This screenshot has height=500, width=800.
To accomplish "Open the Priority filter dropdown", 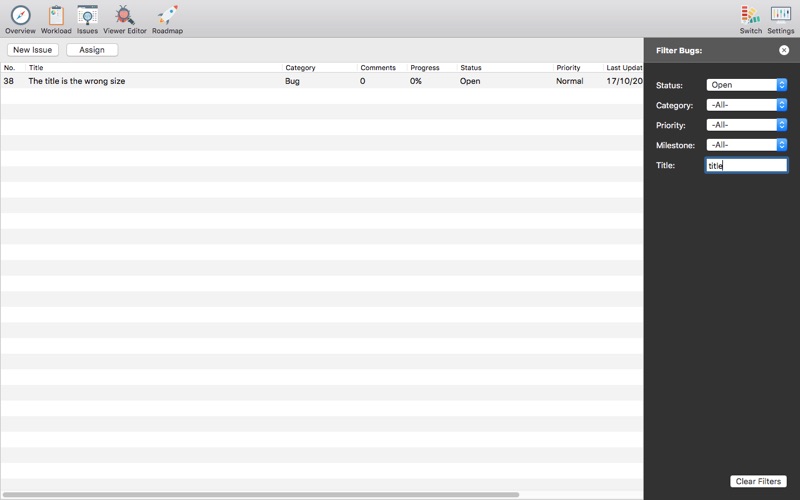I will pyautogui.click(x=746, y=124).
